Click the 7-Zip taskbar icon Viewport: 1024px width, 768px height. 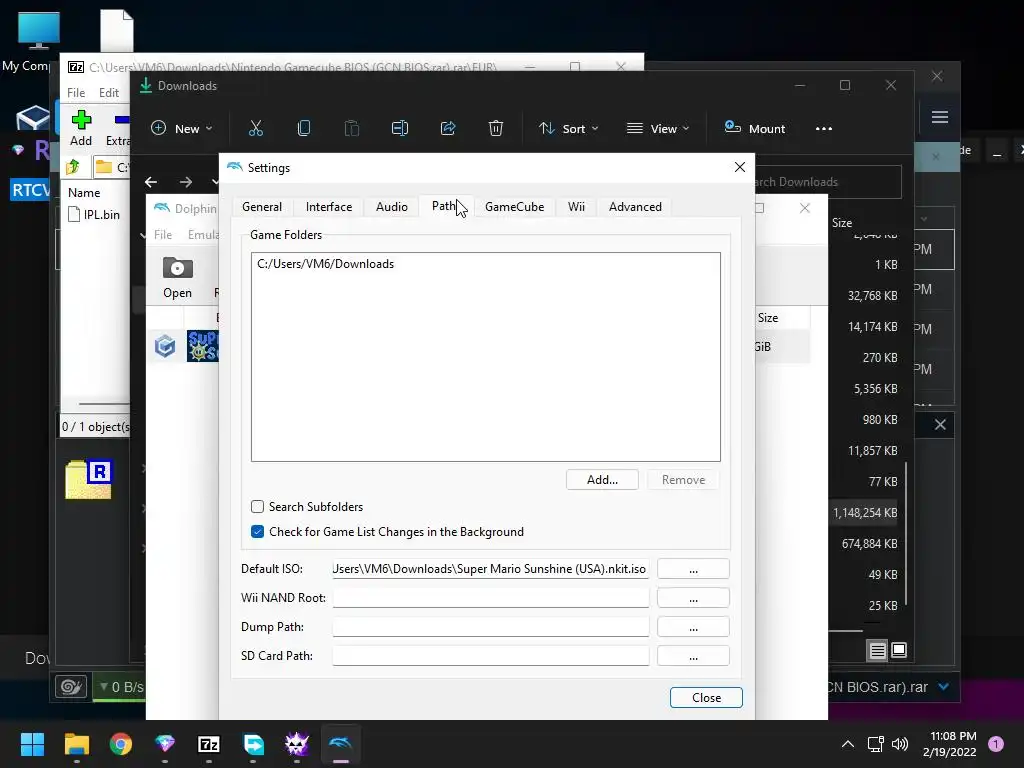click(x=209, y=744)
